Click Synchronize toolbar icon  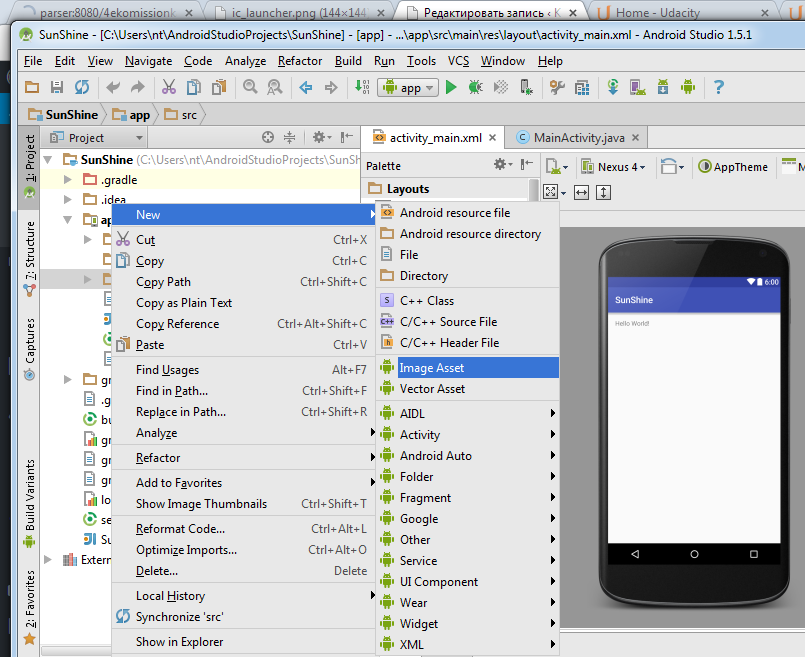click(82, 87)
